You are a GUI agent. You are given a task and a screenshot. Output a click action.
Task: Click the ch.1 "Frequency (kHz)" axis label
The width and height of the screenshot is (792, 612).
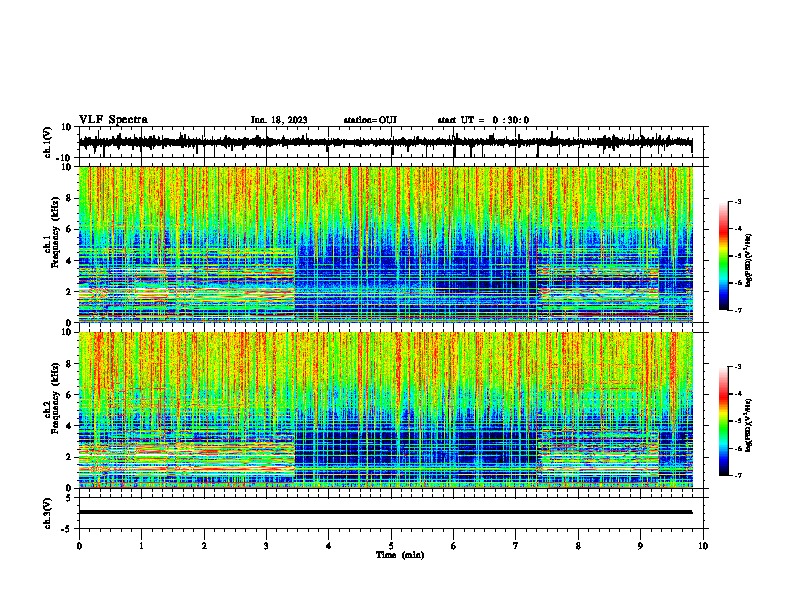55,233
